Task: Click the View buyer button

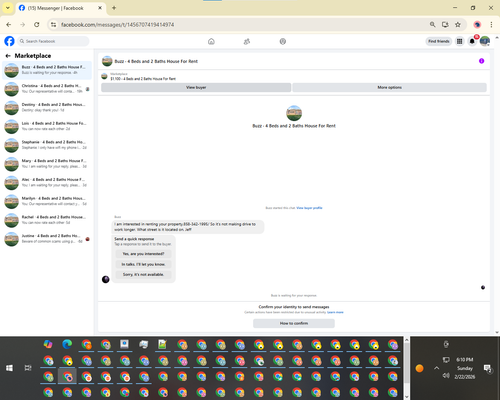Action: 196,87
